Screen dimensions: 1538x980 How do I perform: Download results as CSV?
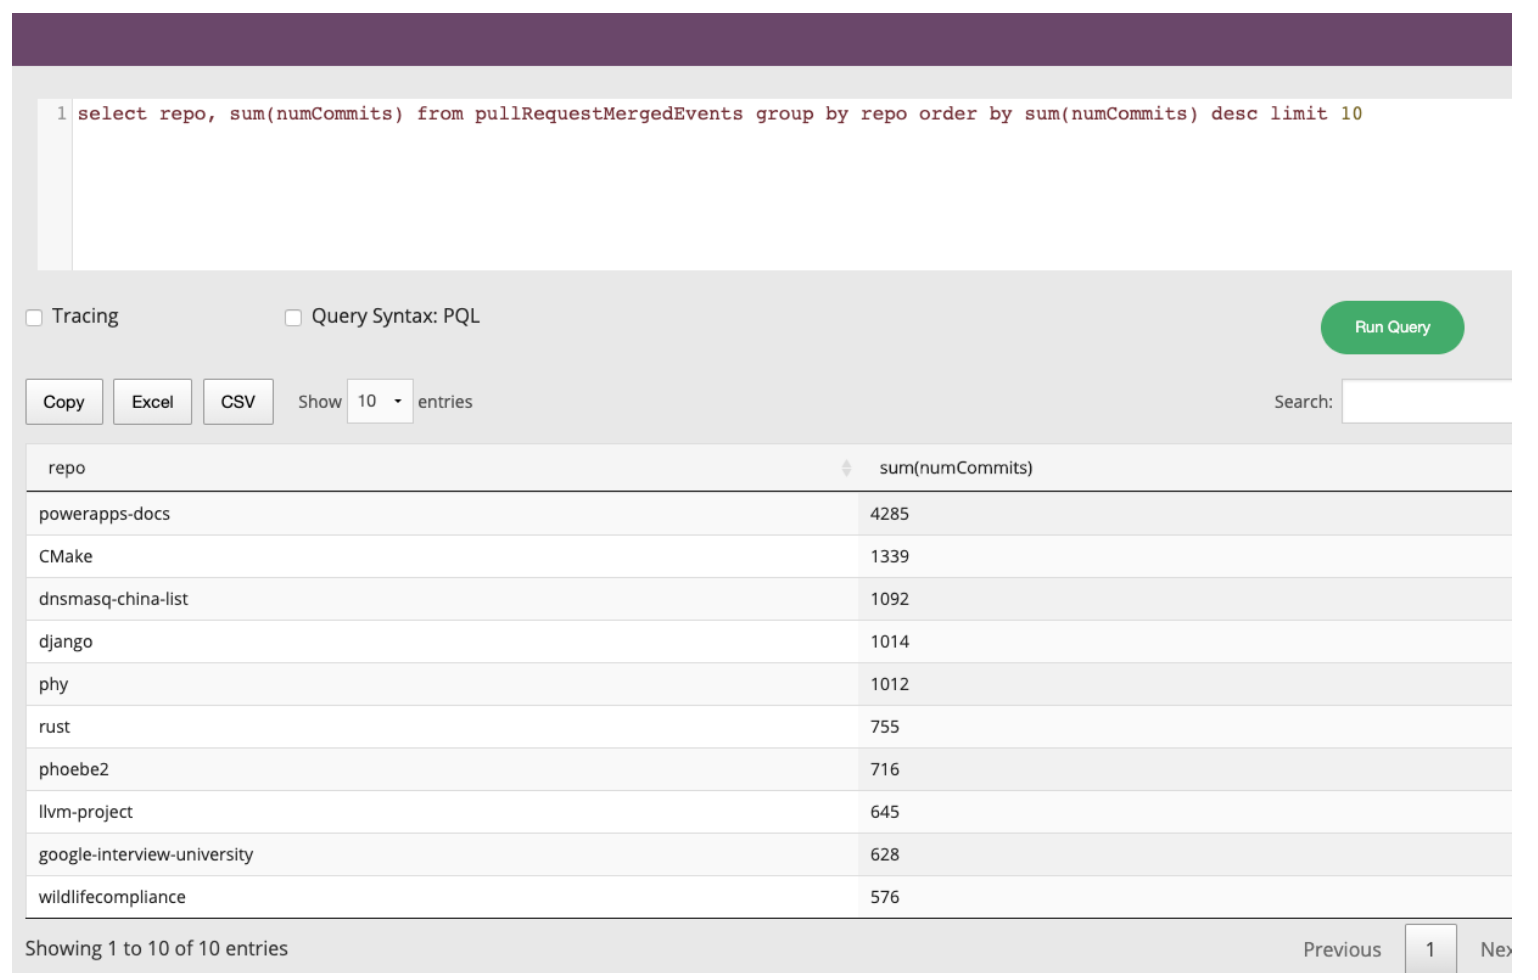tap(238, 401)
